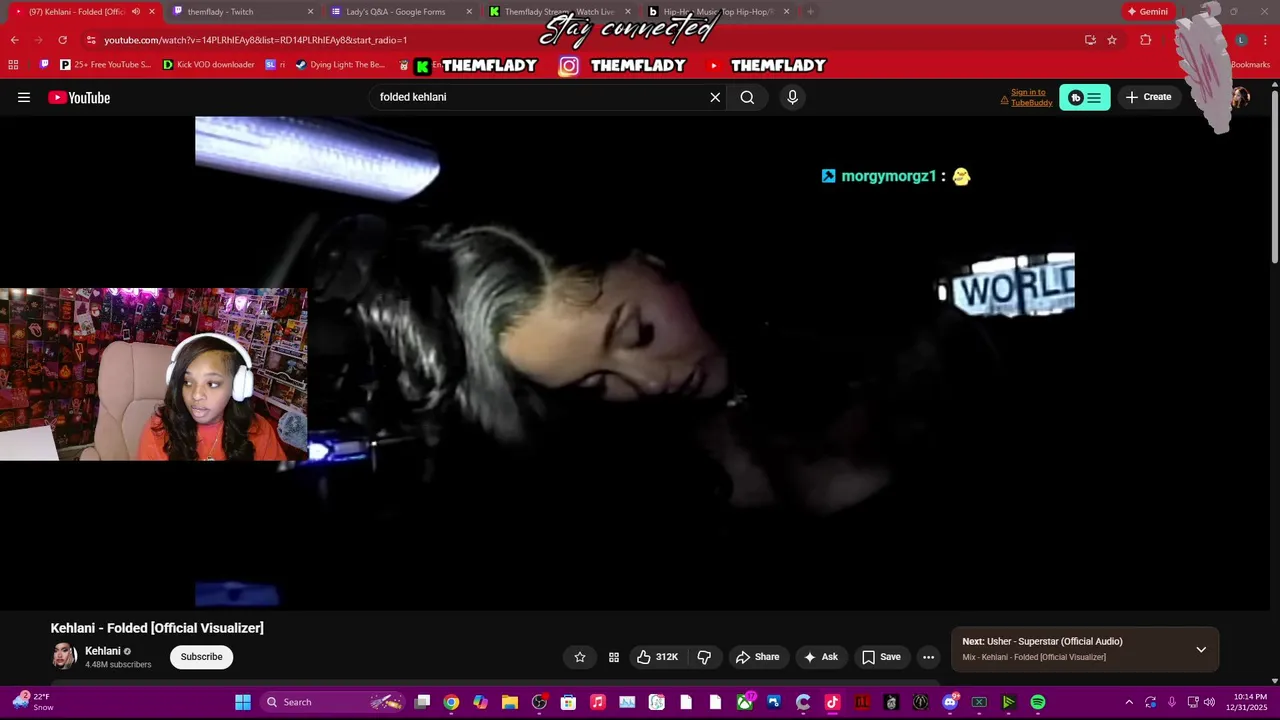Open the pink TikTok taskbar icon

[x=832, y=702]
